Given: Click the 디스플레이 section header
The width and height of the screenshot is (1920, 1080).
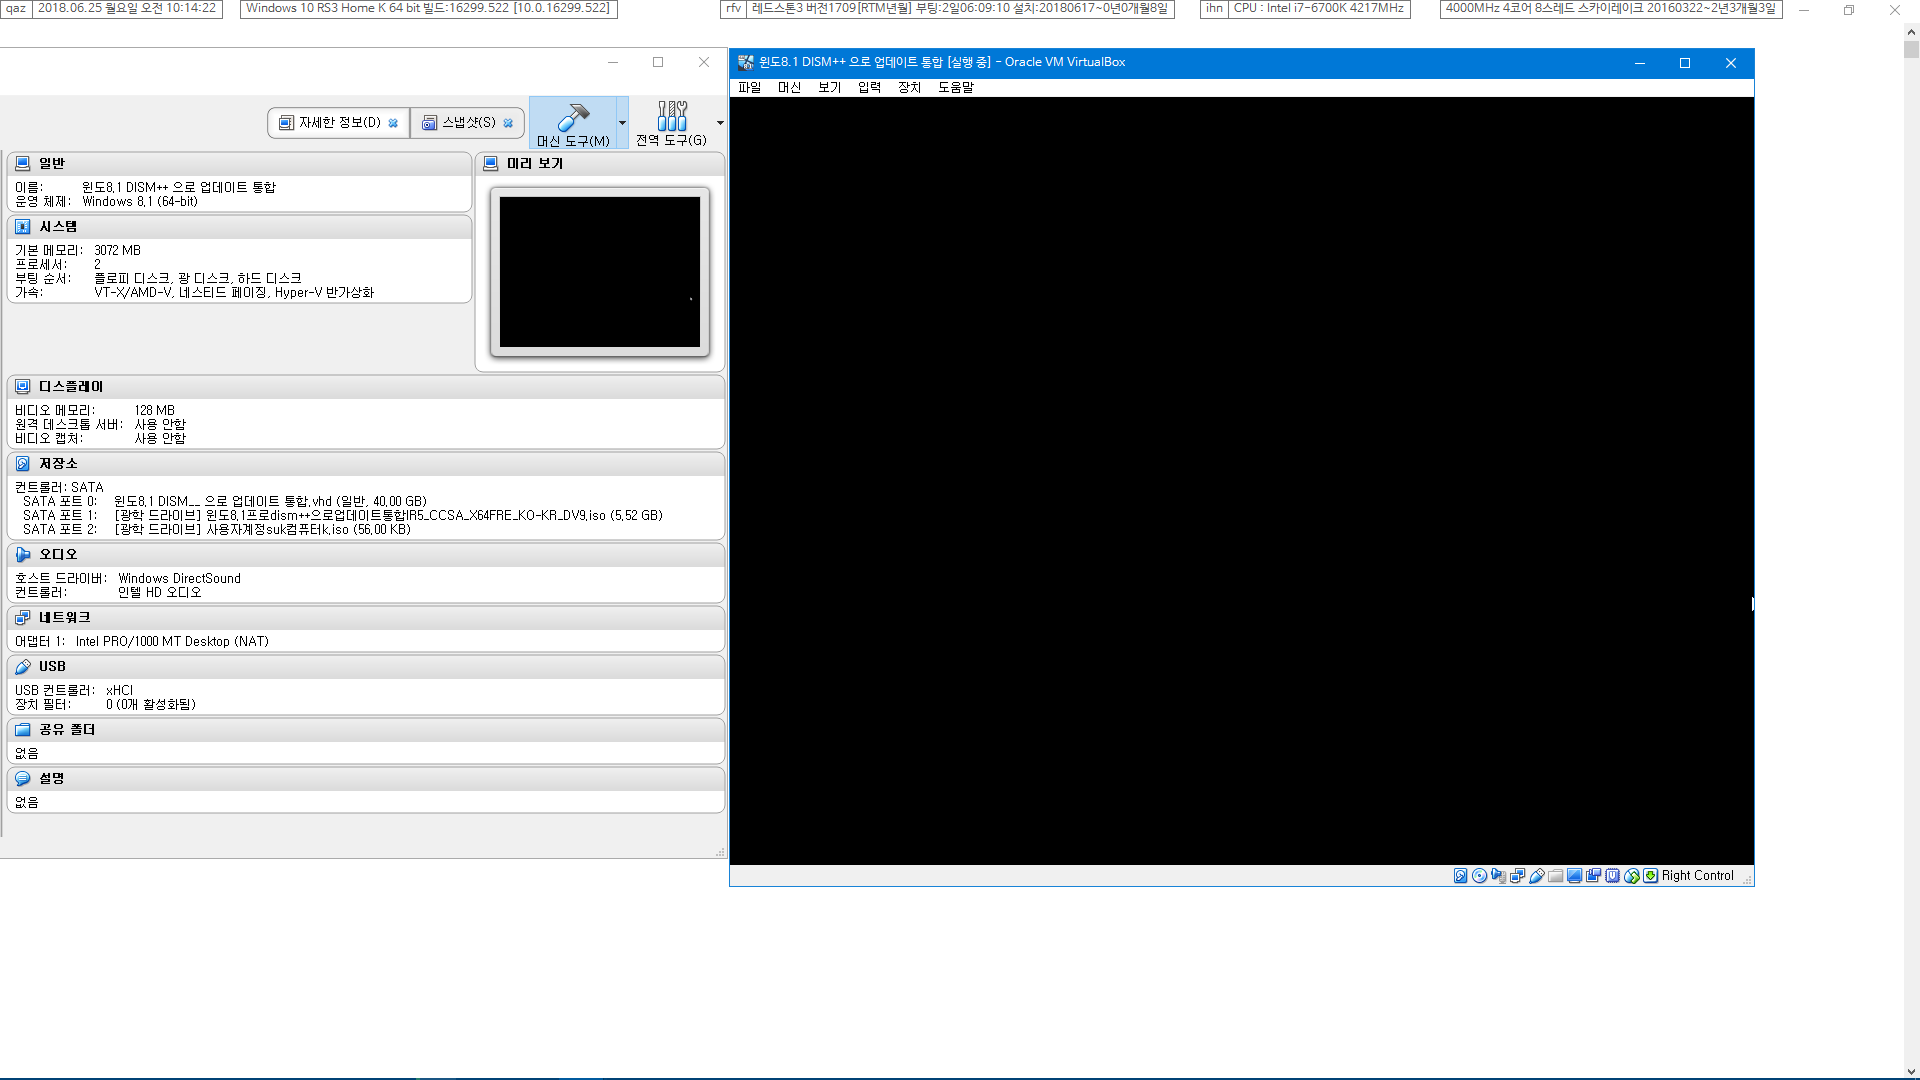Looking at the screenshot, I should [366, 386].
